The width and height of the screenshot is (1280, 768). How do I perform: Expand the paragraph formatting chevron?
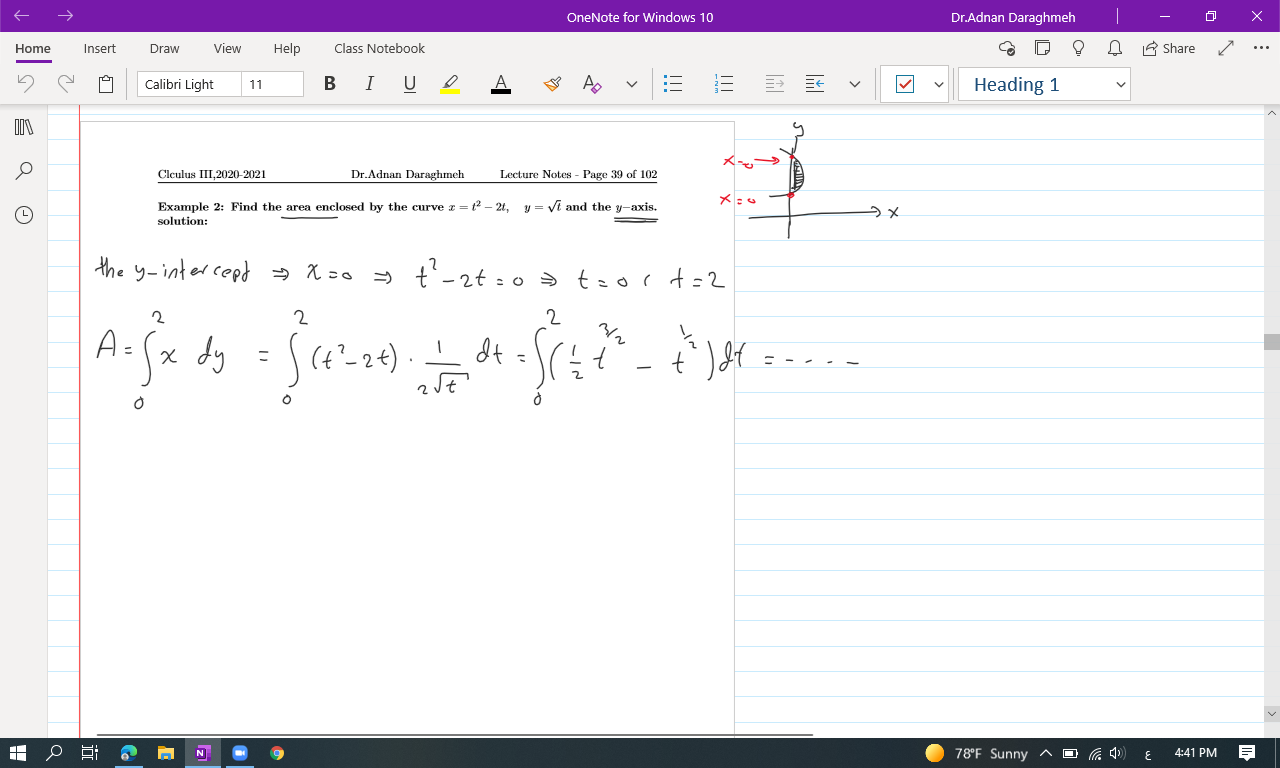pyautogui.click(x=855, y=84)
